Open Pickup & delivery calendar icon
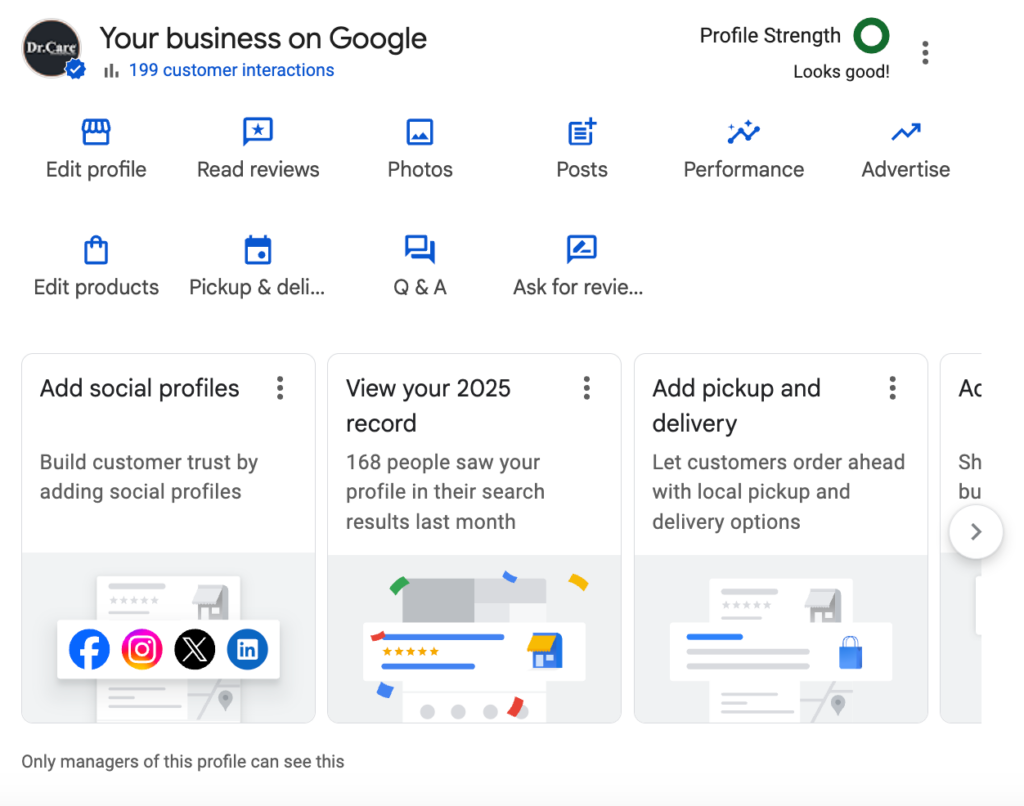The image size is (1024, 806). (x=258, y=250)
